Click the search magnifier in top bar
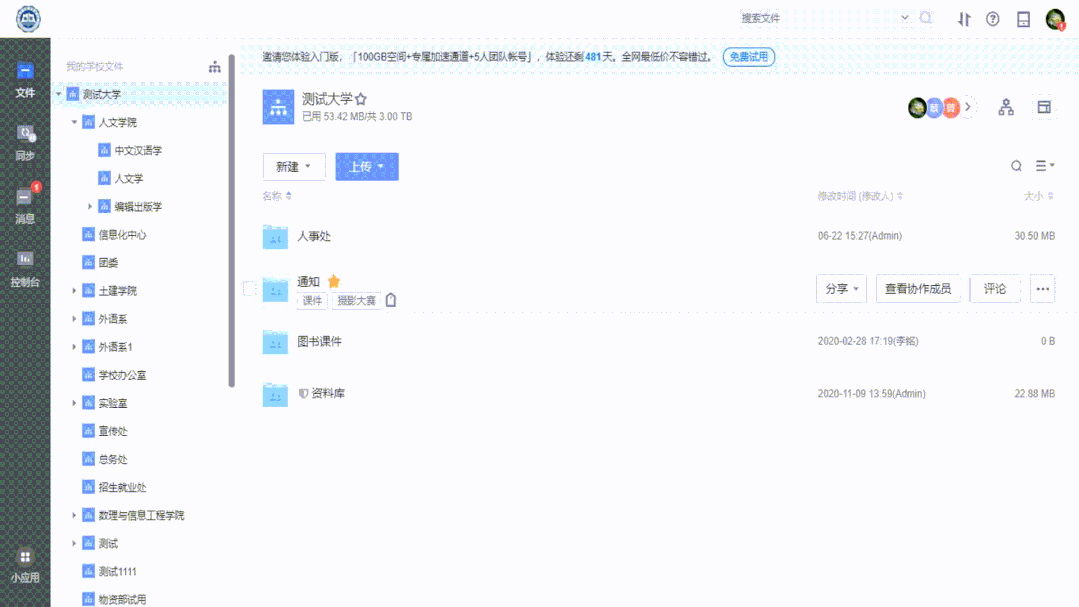 click(926, 18)
